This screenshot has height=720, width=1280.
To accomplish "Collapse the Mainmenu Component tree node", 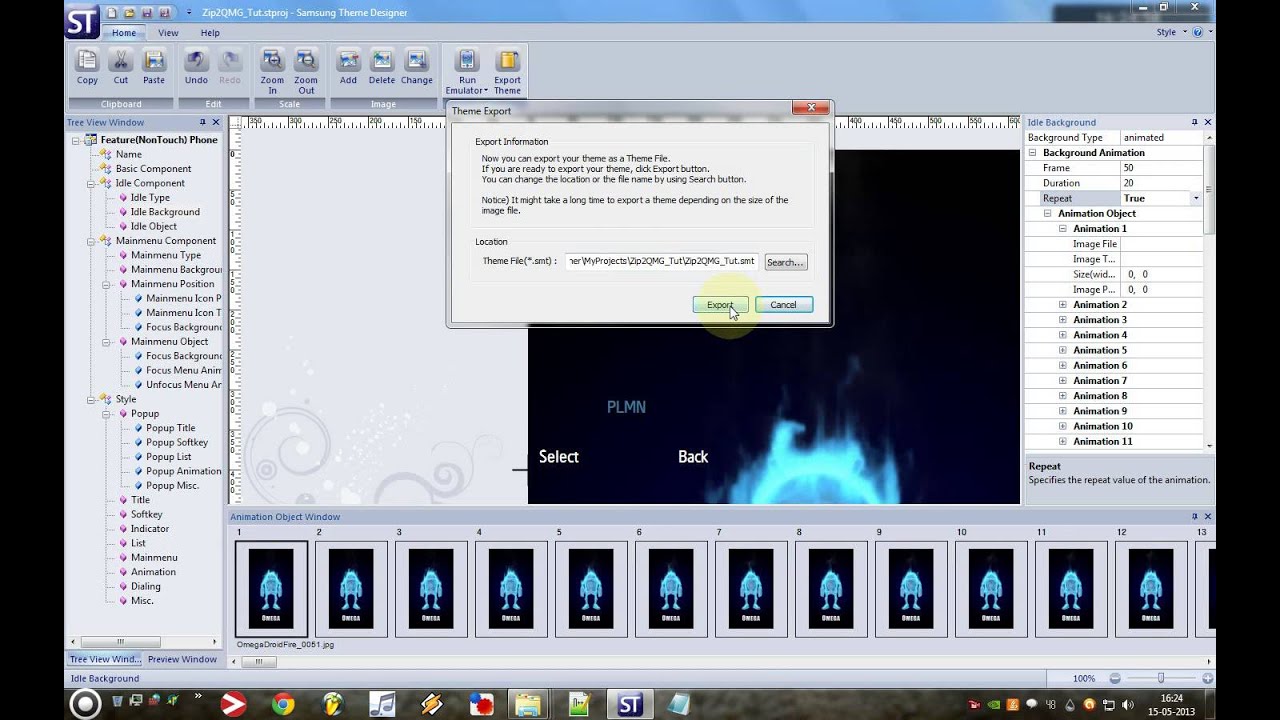I will pos(90,241).
